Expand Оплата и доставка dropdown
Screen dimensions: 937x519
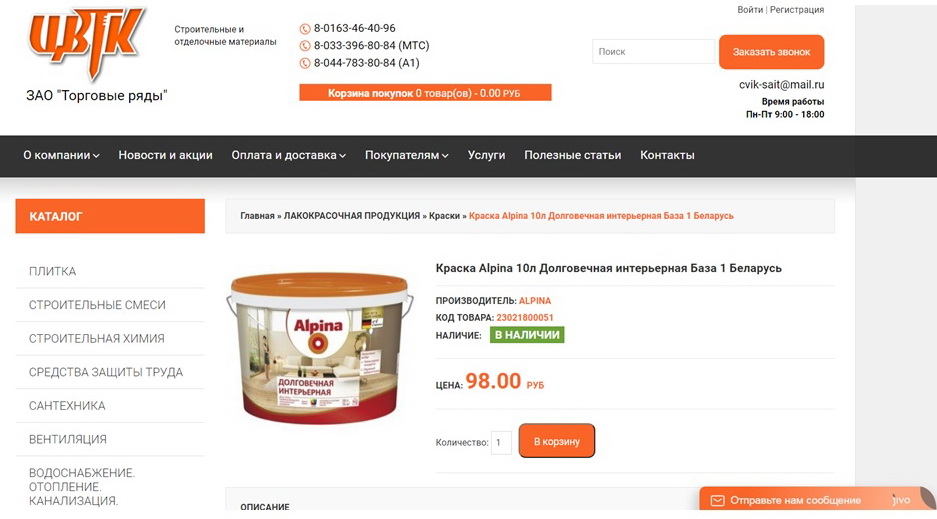tap(289, 155)
